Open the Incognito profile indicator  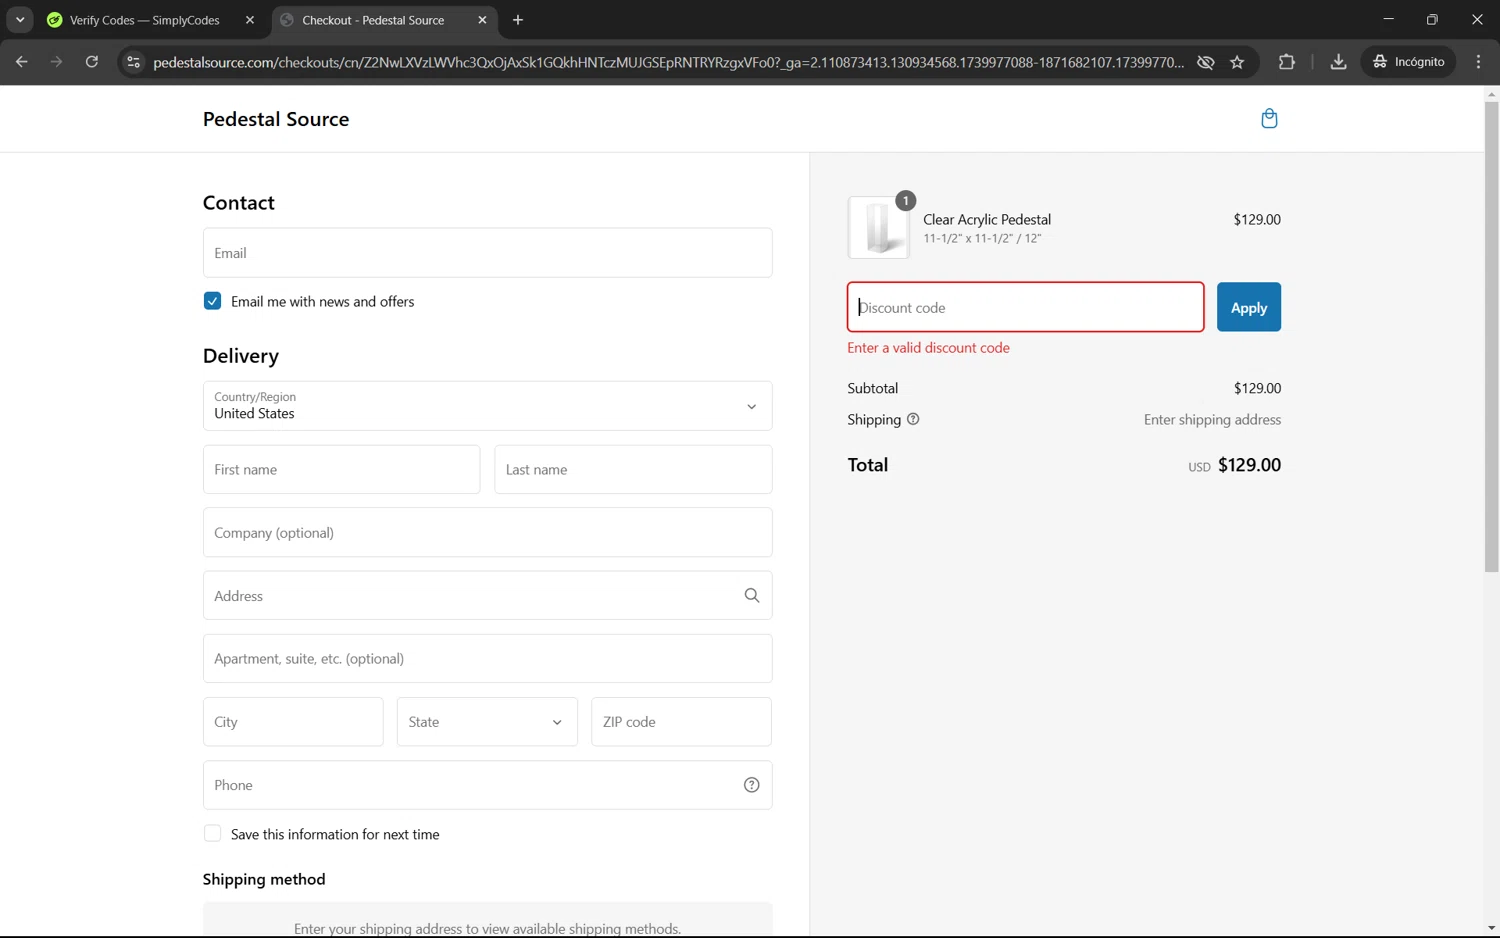coord(1408,62)
